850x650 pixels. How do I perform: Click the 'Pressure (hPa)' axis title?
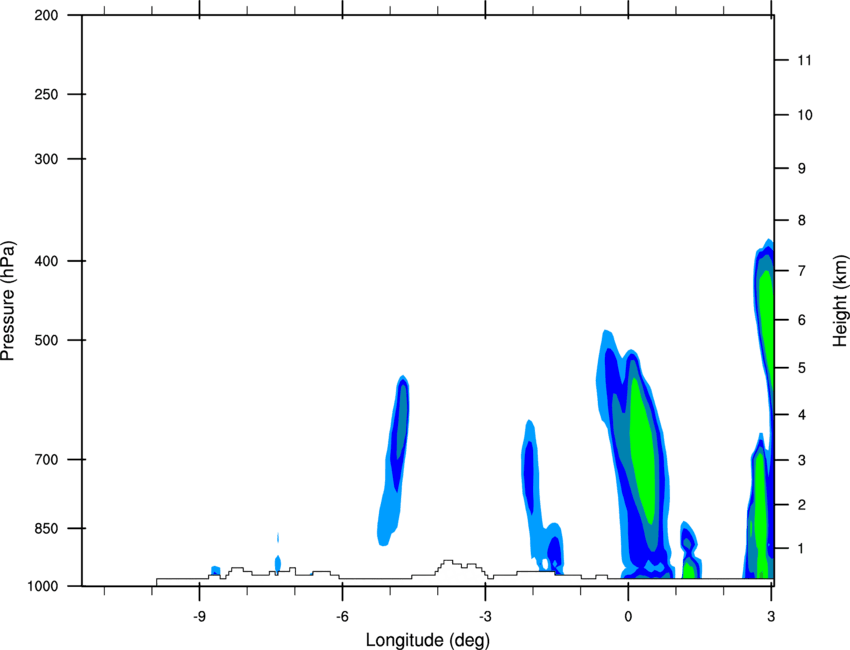click(8, 300)
